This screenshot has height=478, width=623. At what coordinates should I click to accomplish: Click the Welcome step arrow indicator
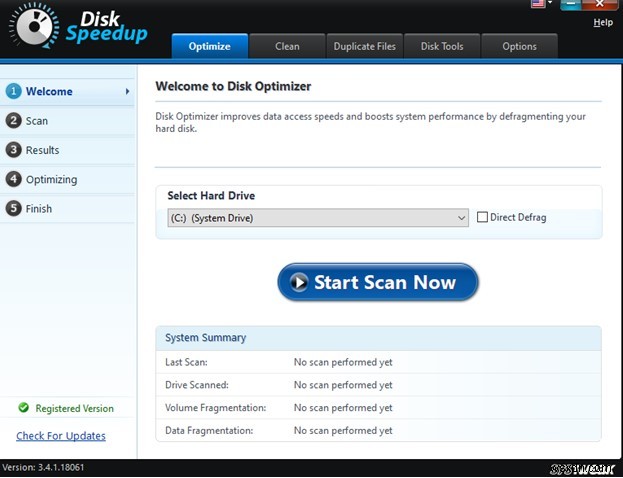point(127,91)
